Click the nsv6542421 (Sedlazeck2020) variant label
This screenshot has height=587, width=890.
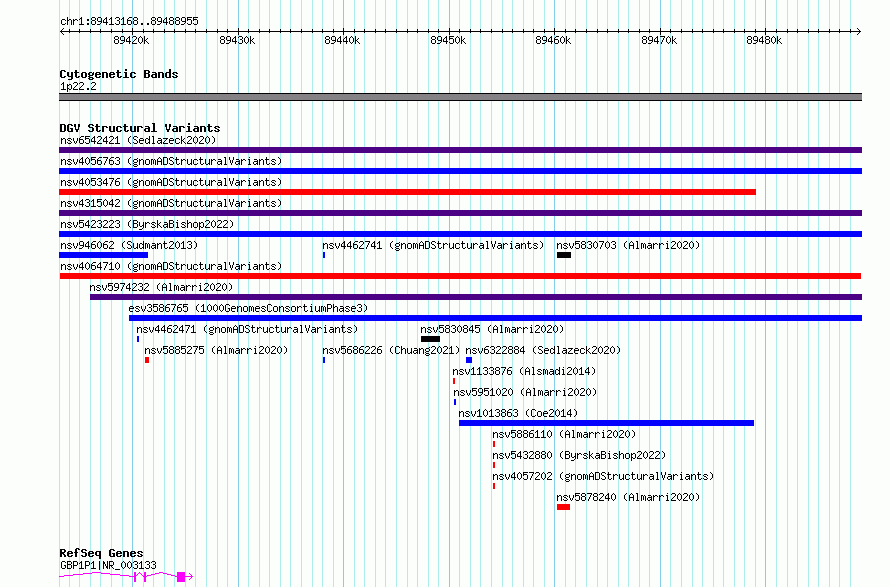point(138,140)
